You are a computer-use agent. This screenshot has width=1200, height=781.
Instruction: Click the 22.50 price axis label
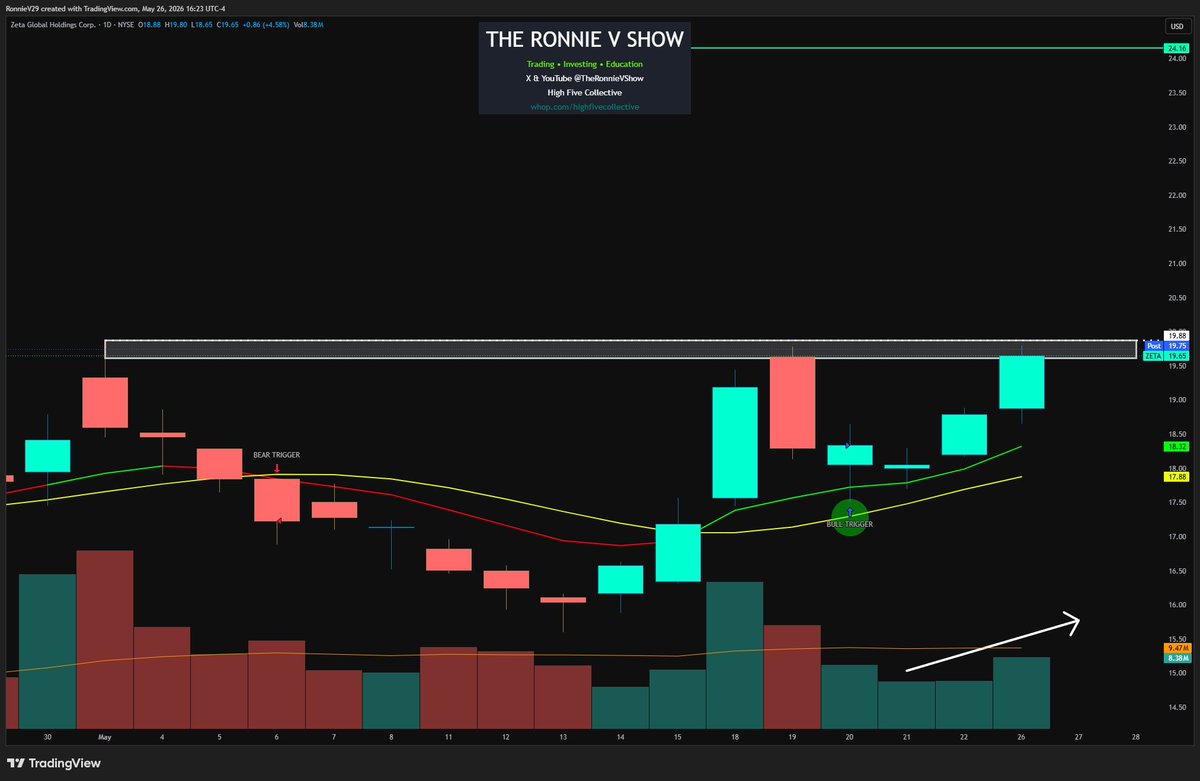1175,161
